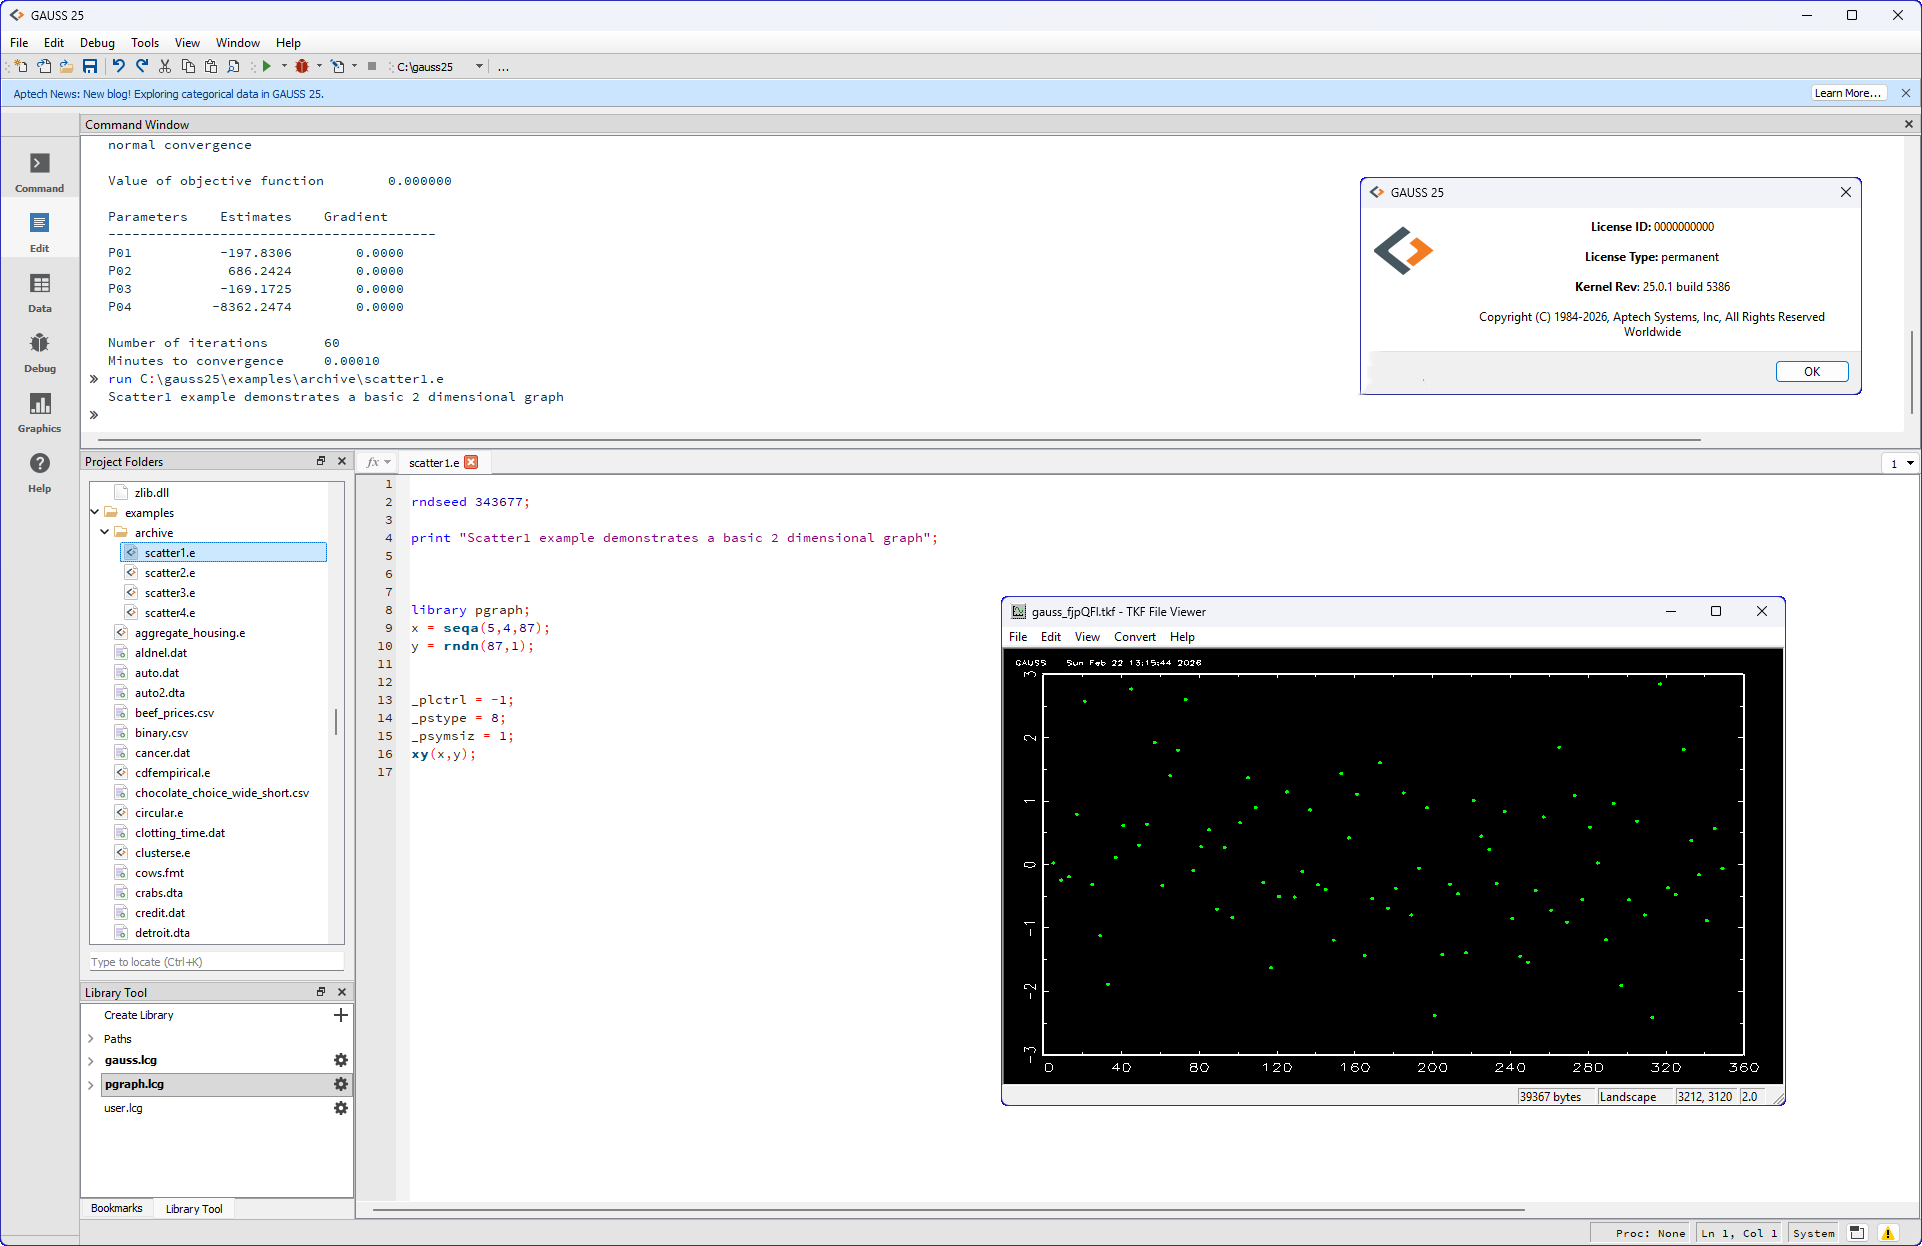Select beef_prices.csv in project tree

coord(174,713)
